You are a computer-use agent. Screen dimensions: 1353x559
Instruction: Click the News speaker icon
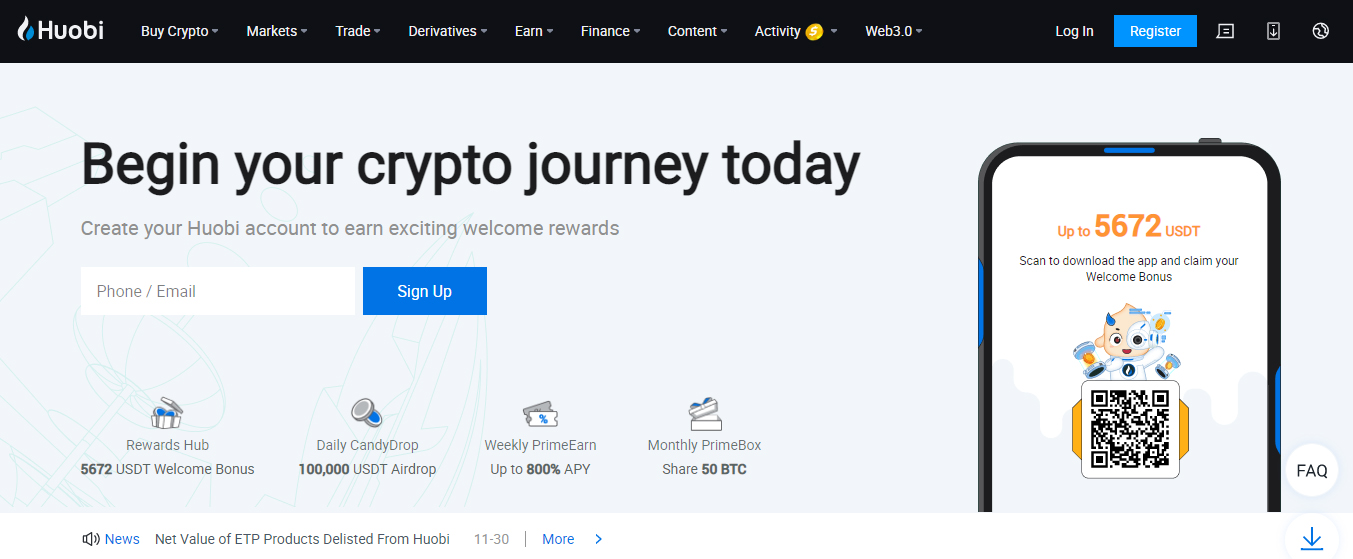tap(91, 539)
